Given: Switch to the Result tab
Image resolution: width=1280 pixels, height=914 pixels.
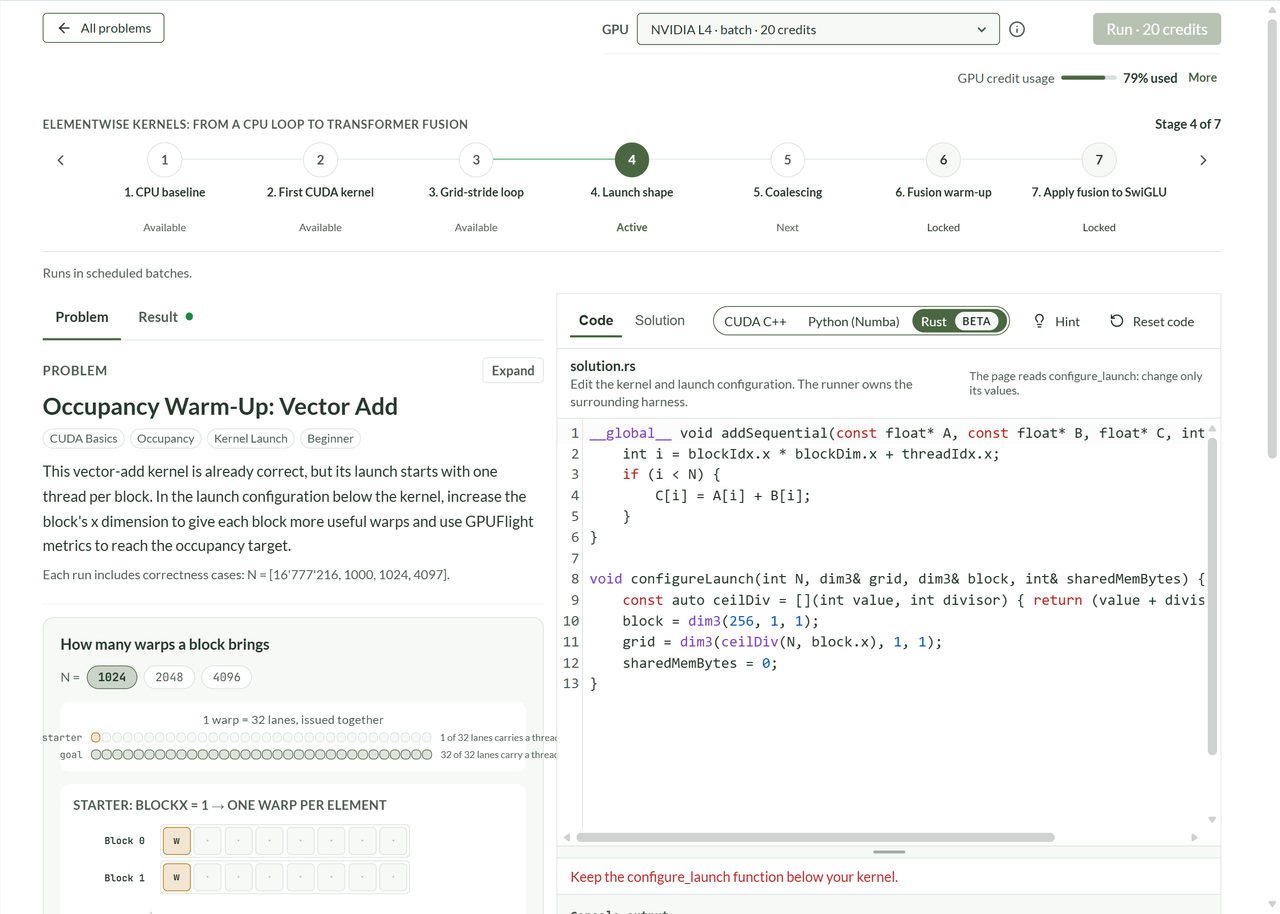Looking at the screenshot, I should 165,317.
